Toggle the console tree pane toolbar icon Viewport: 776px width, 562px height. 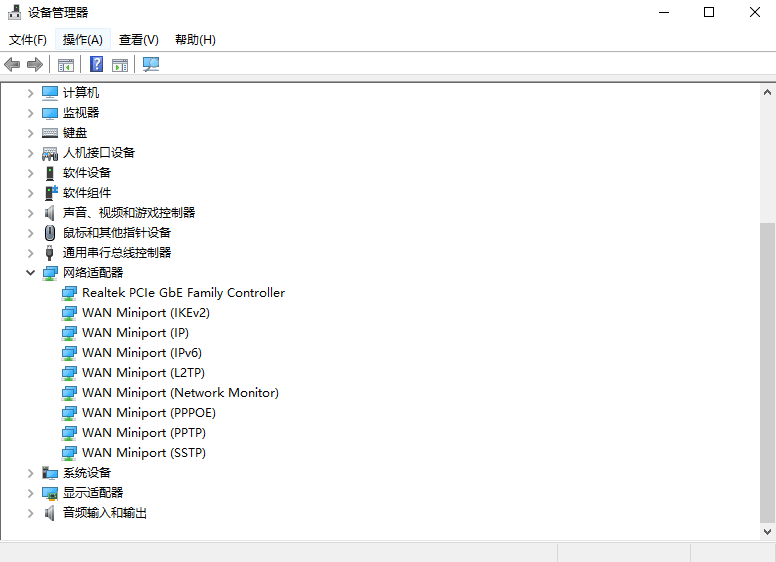(x=66, y=65)
